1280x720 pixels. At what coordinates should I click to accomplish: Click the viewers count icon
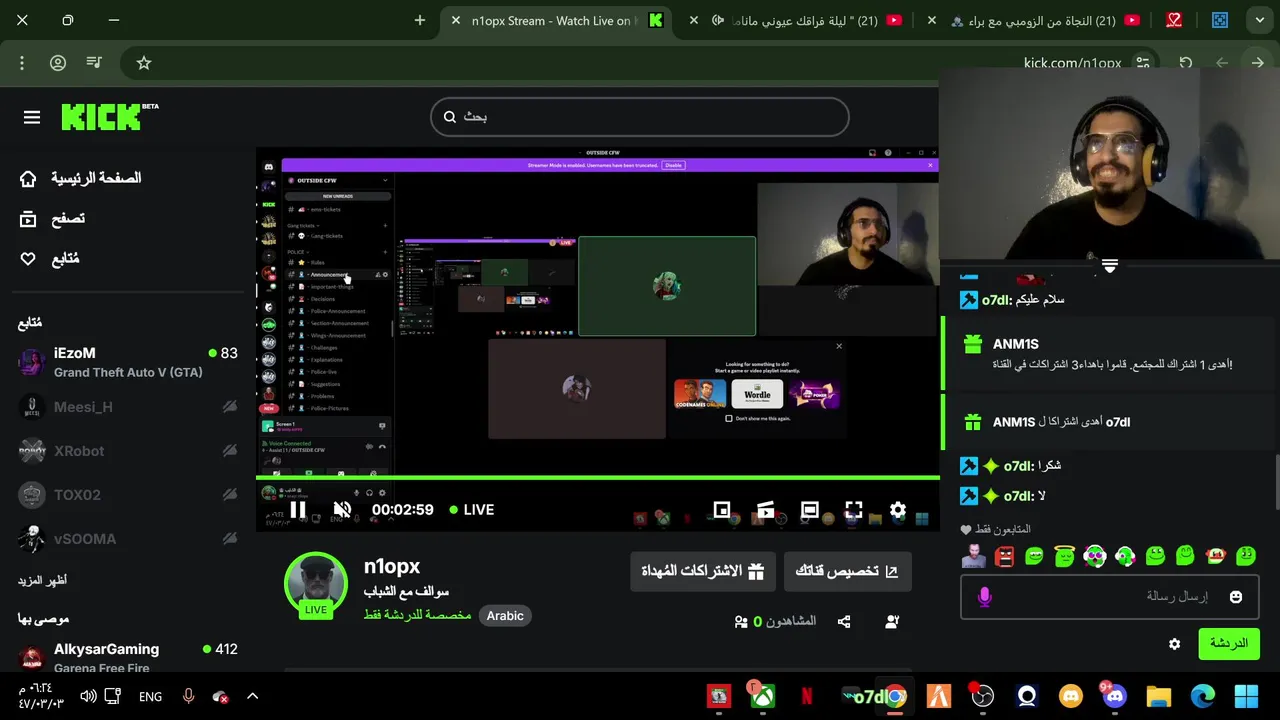[741, 622]
